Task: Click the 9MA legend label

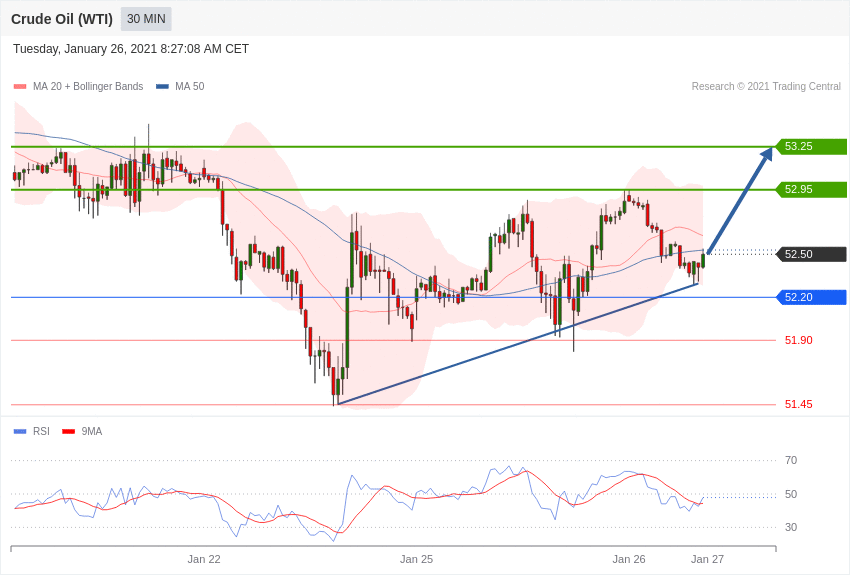Action: [x=92, y=431]
